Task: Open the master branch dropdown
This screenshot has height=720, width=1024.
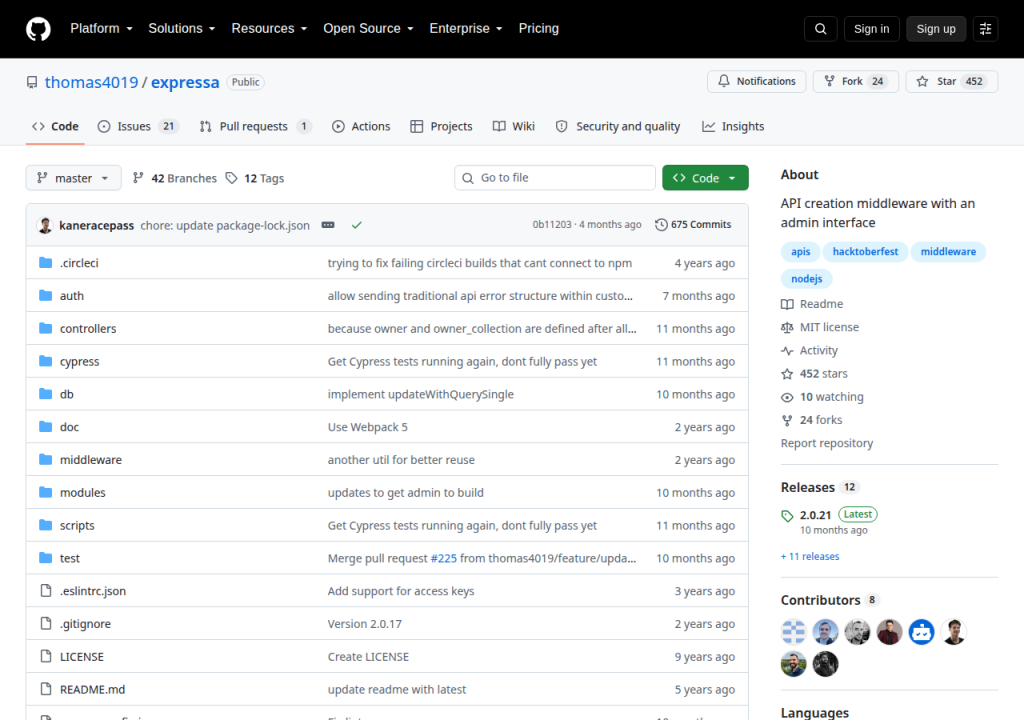Action: click(x=73, y=178)
